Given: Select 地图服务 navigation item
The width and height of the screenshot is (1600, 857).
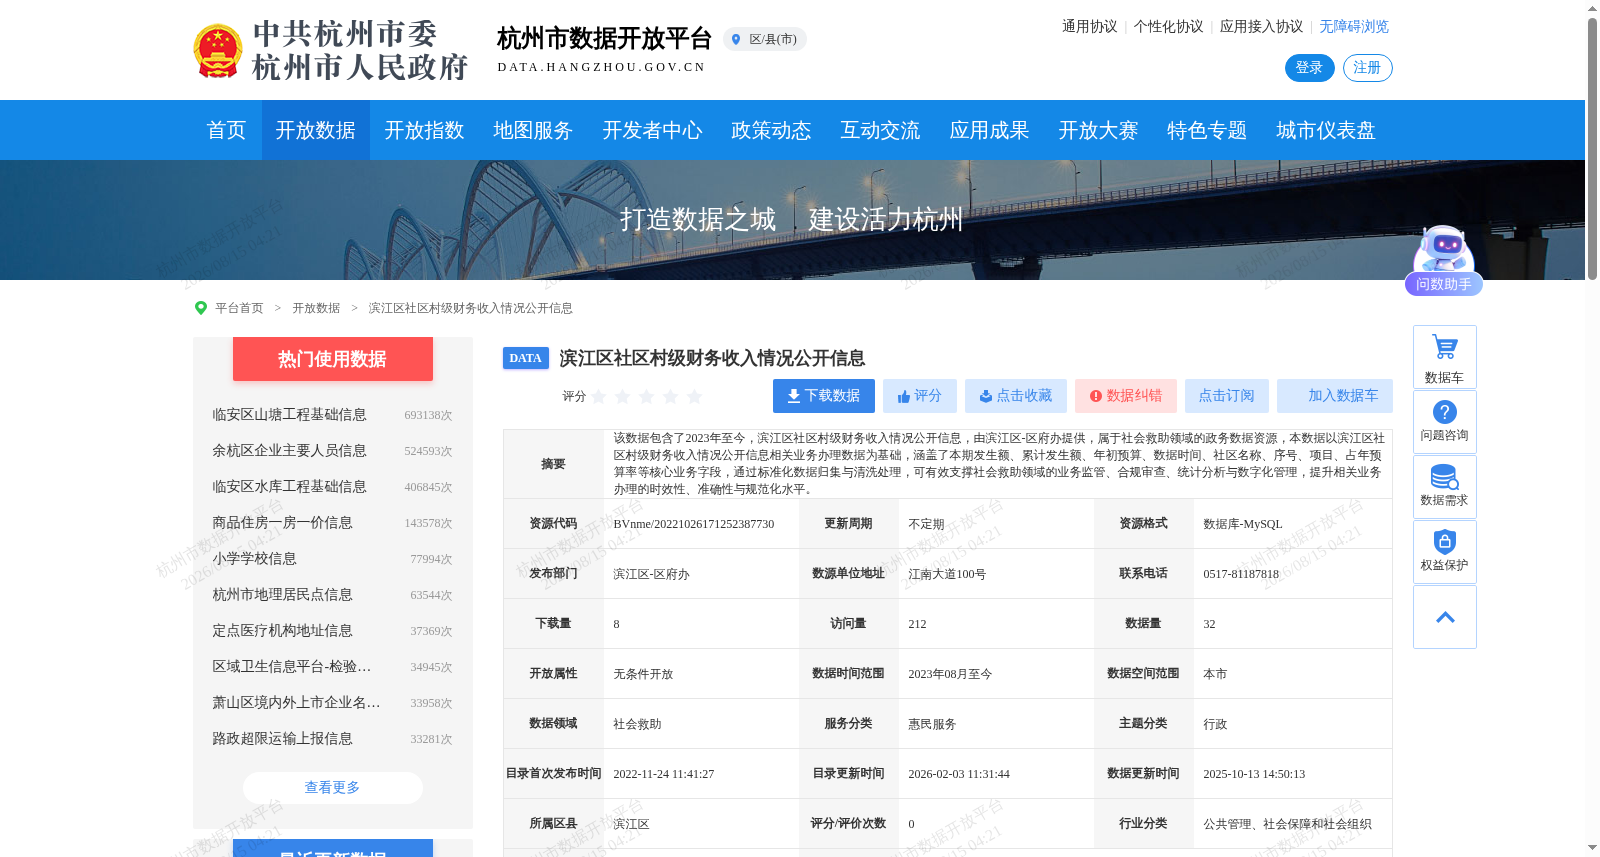Looking at the screenshot, I should tap(533, 130).
